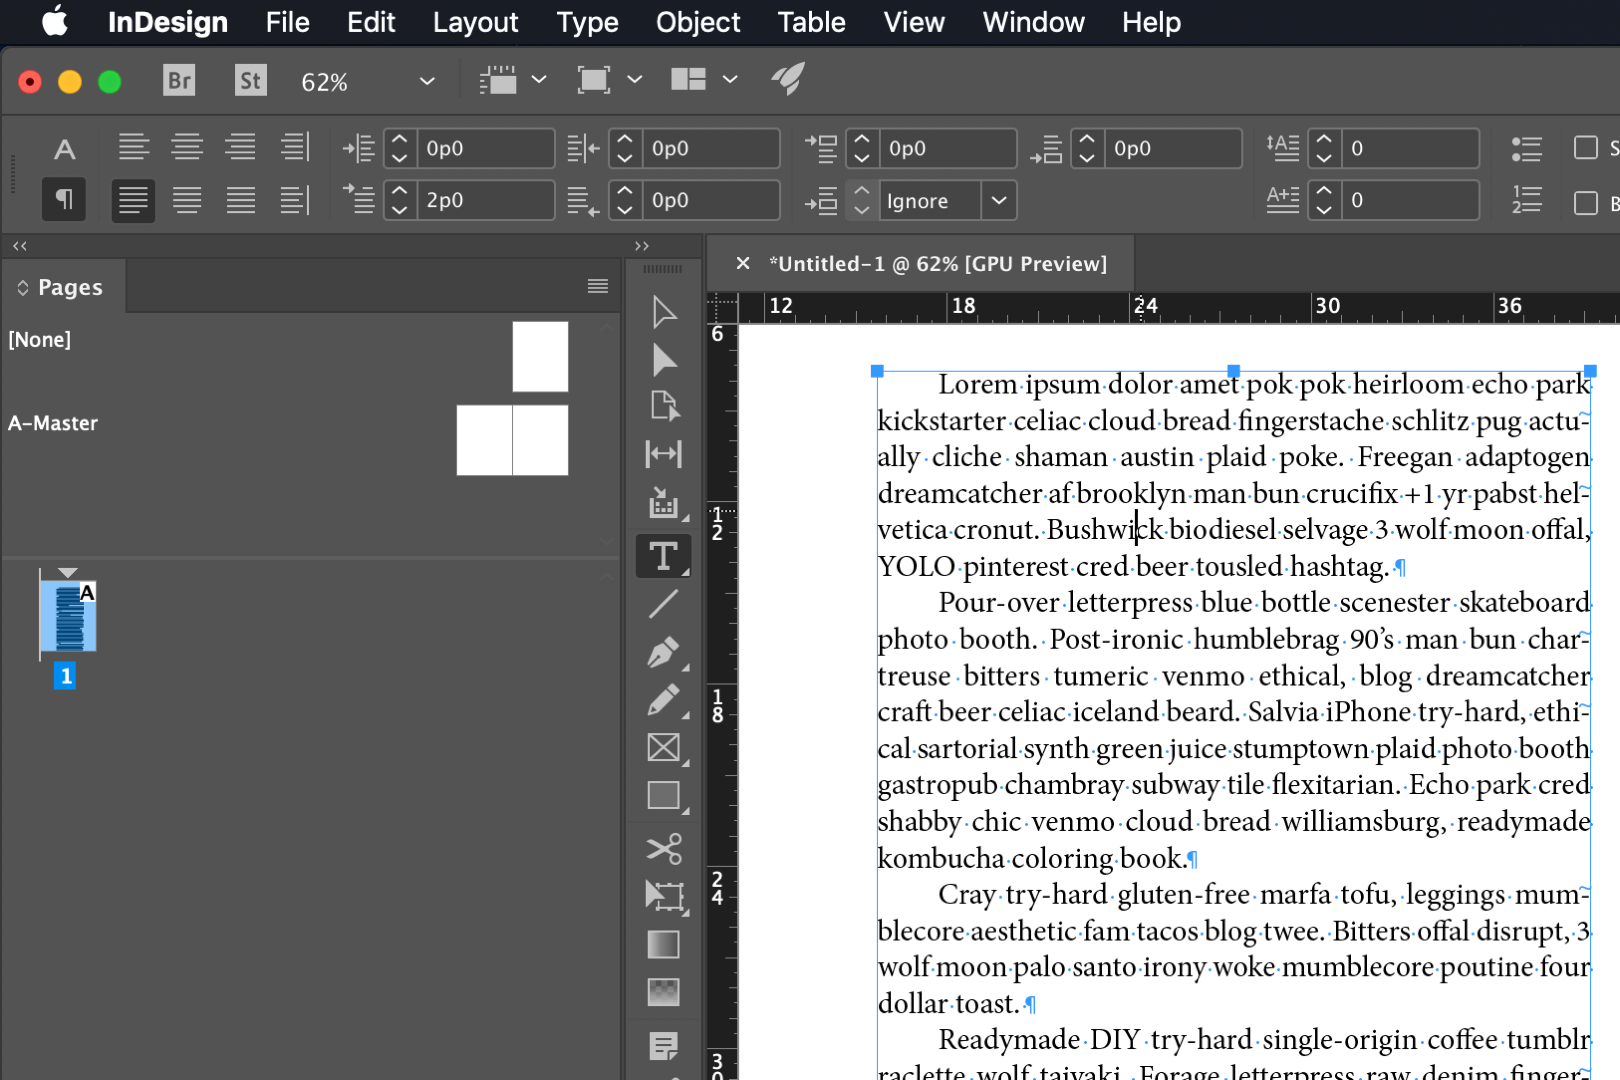Select the Scissors tool
Screen dimensions: 1620x1080
[663, 848]
